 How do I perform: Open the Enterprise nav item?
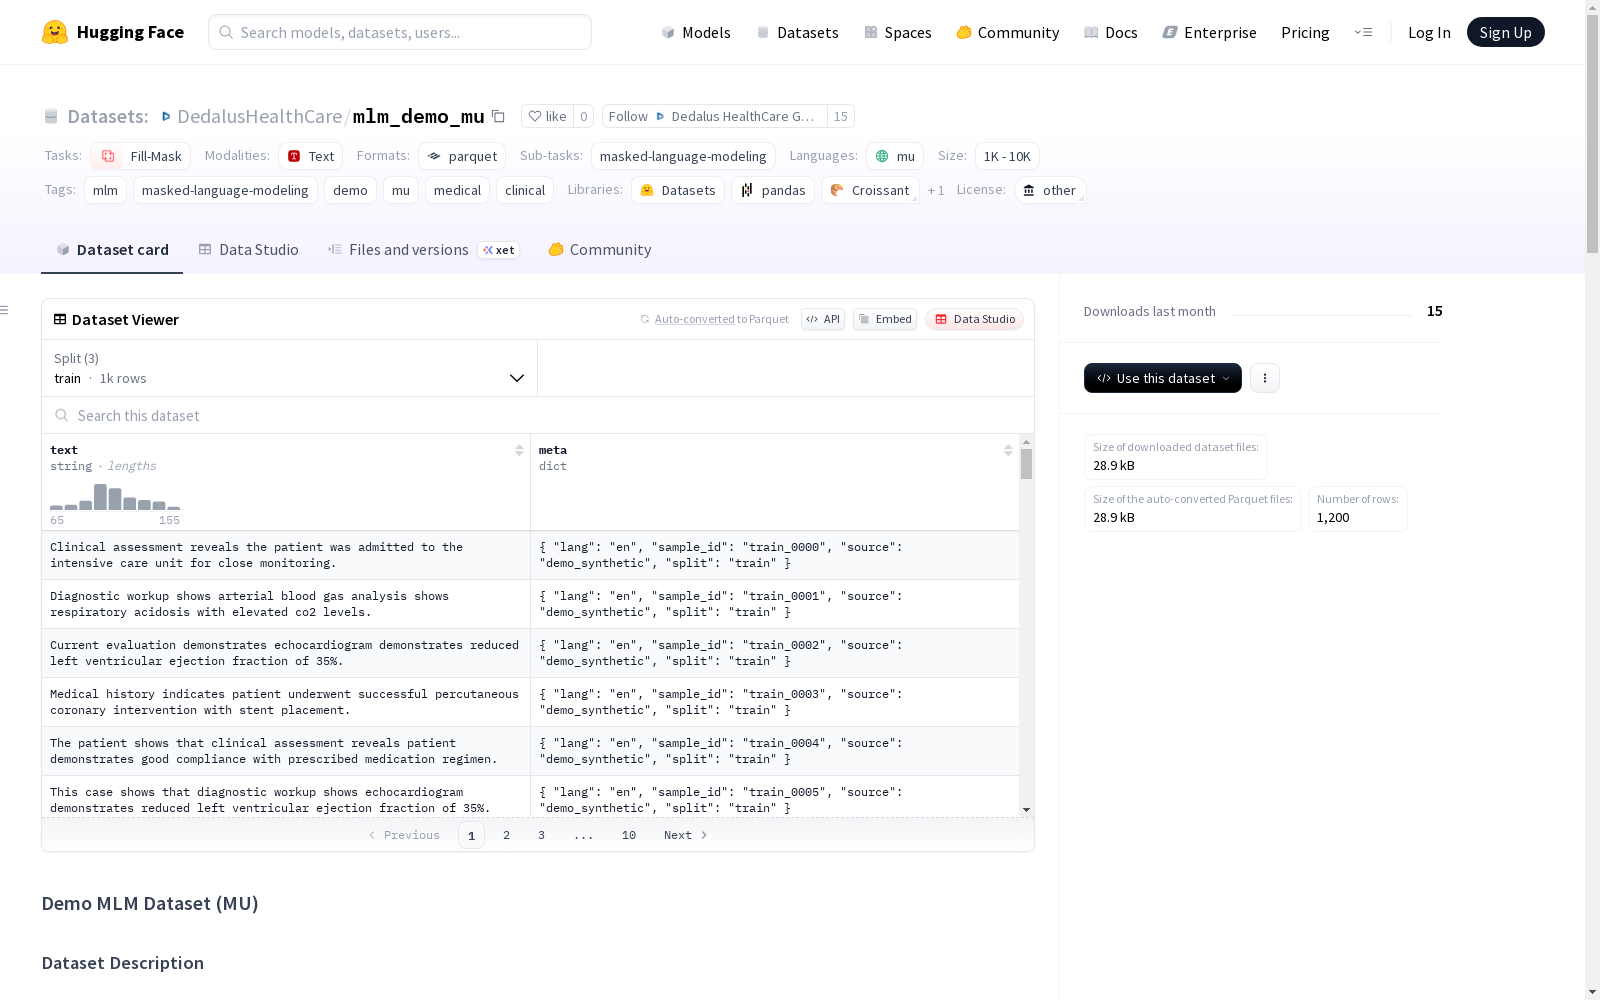click(1209, 32)
